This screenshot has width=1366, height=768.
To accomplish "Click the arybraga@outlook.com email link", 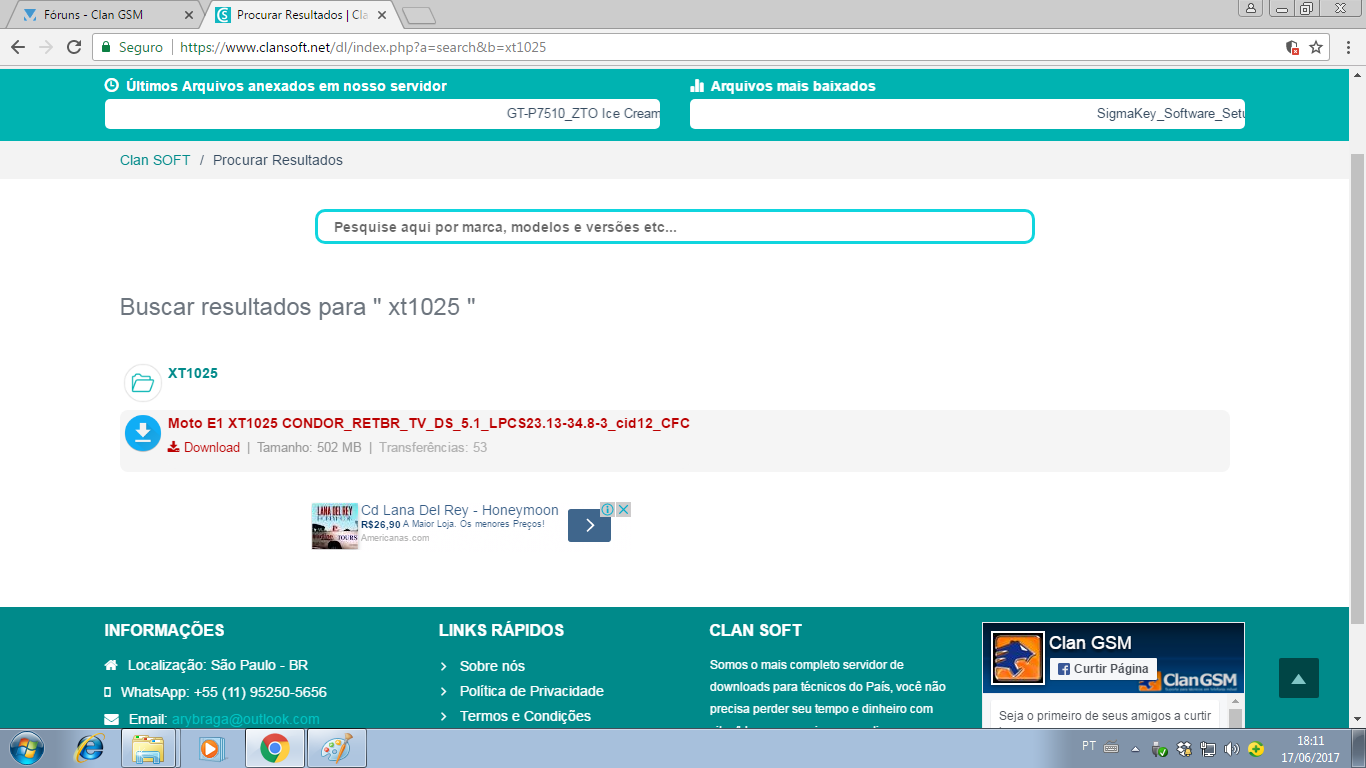I will 246,719.
